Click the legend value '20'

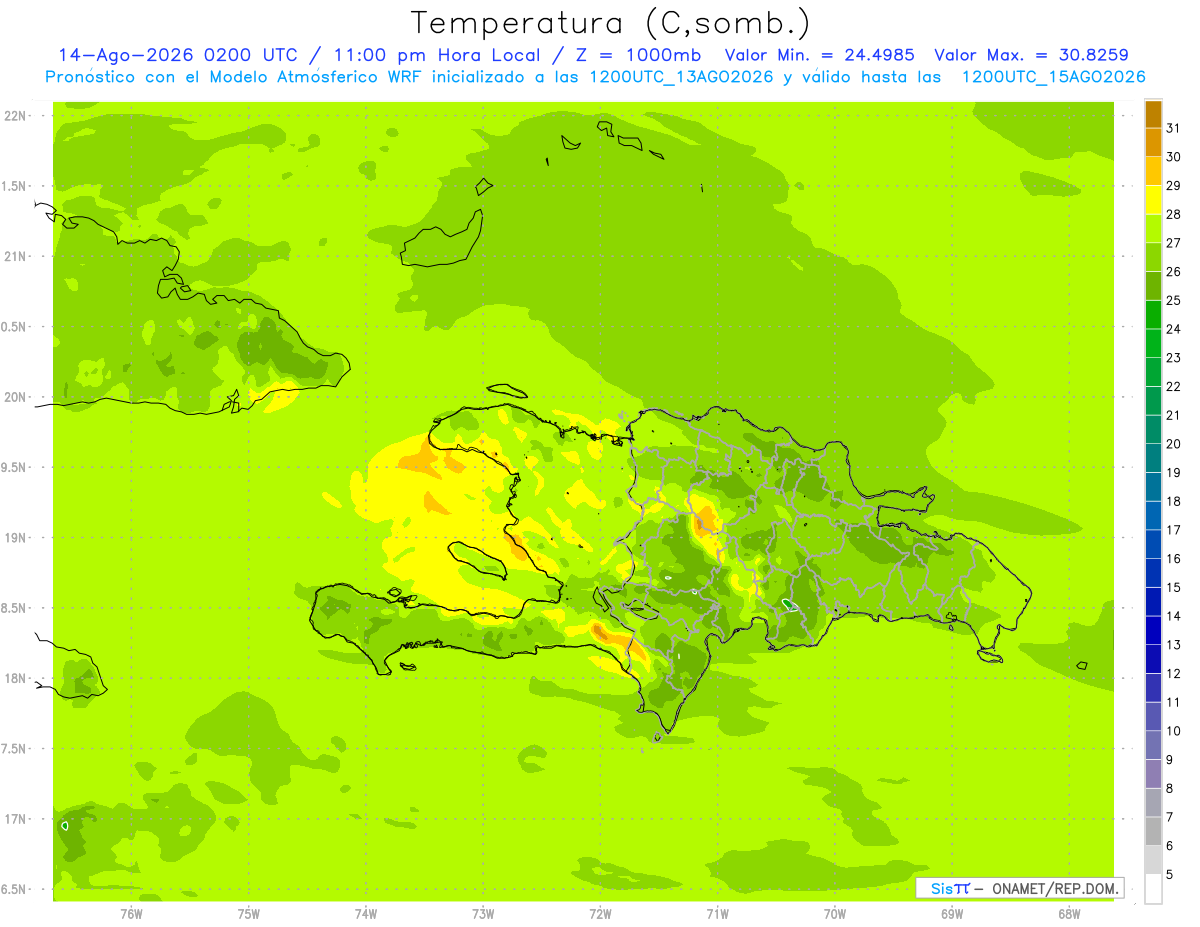[1173, 444]
